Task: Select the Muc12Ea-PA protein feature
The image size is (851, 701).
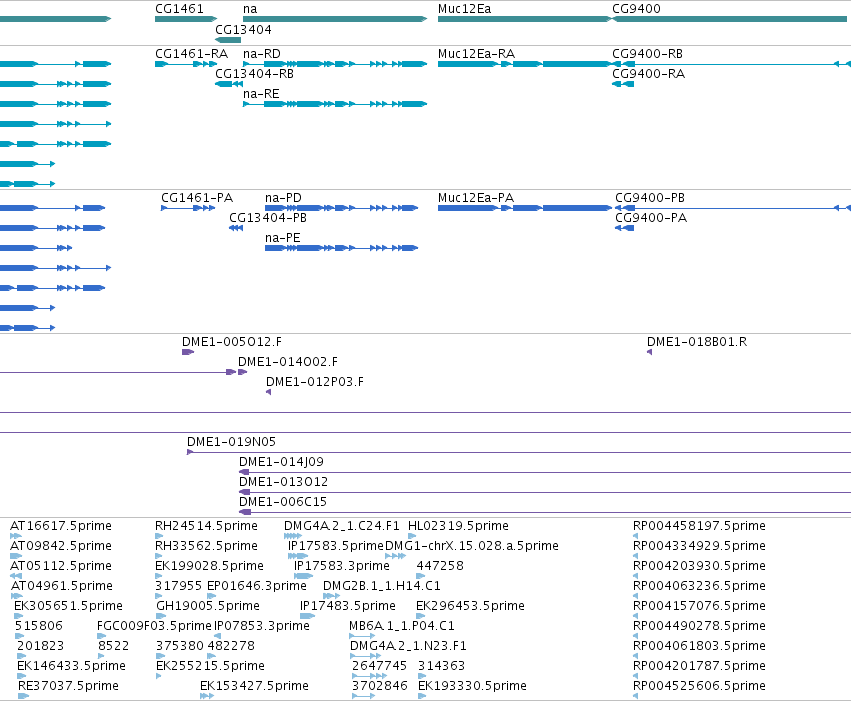Action: 524,208
